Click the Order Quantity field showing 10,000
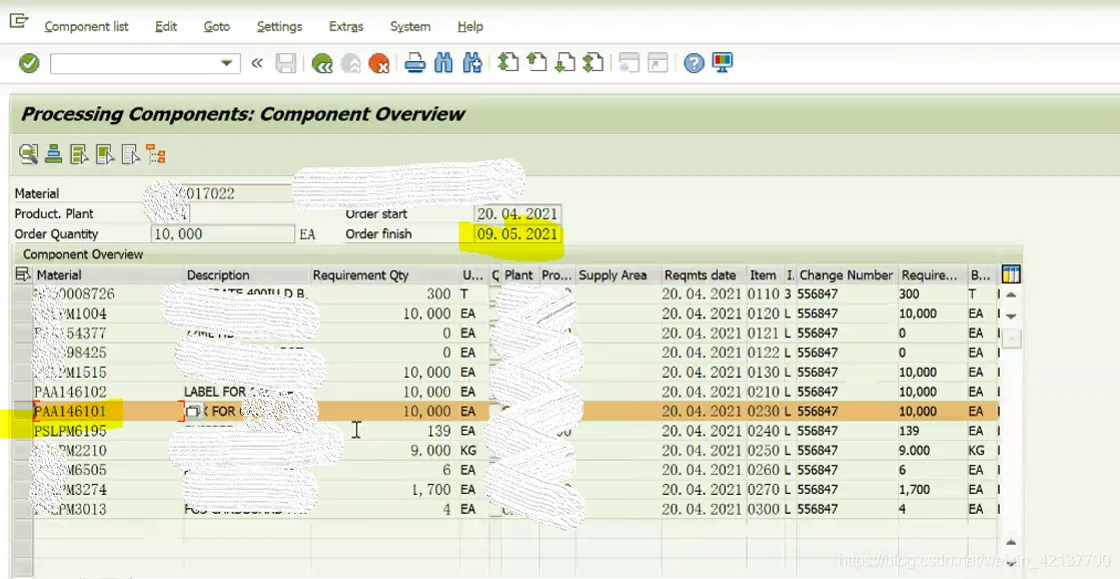Image resolution: width=1120 pixels, height=579 pixels. 223,234
